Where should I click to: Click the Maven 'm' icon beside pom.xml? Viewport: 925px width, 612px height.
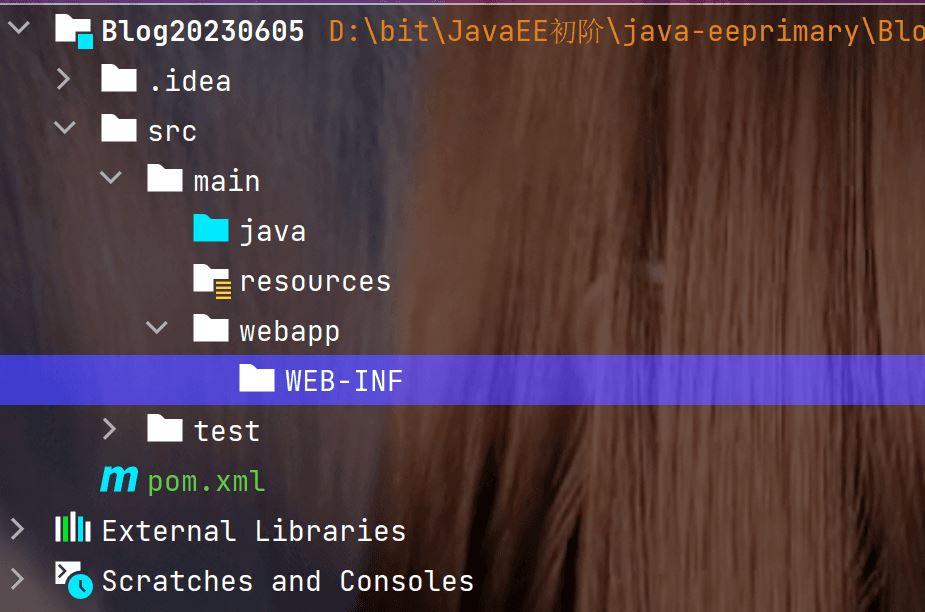[x=119, y=480]
